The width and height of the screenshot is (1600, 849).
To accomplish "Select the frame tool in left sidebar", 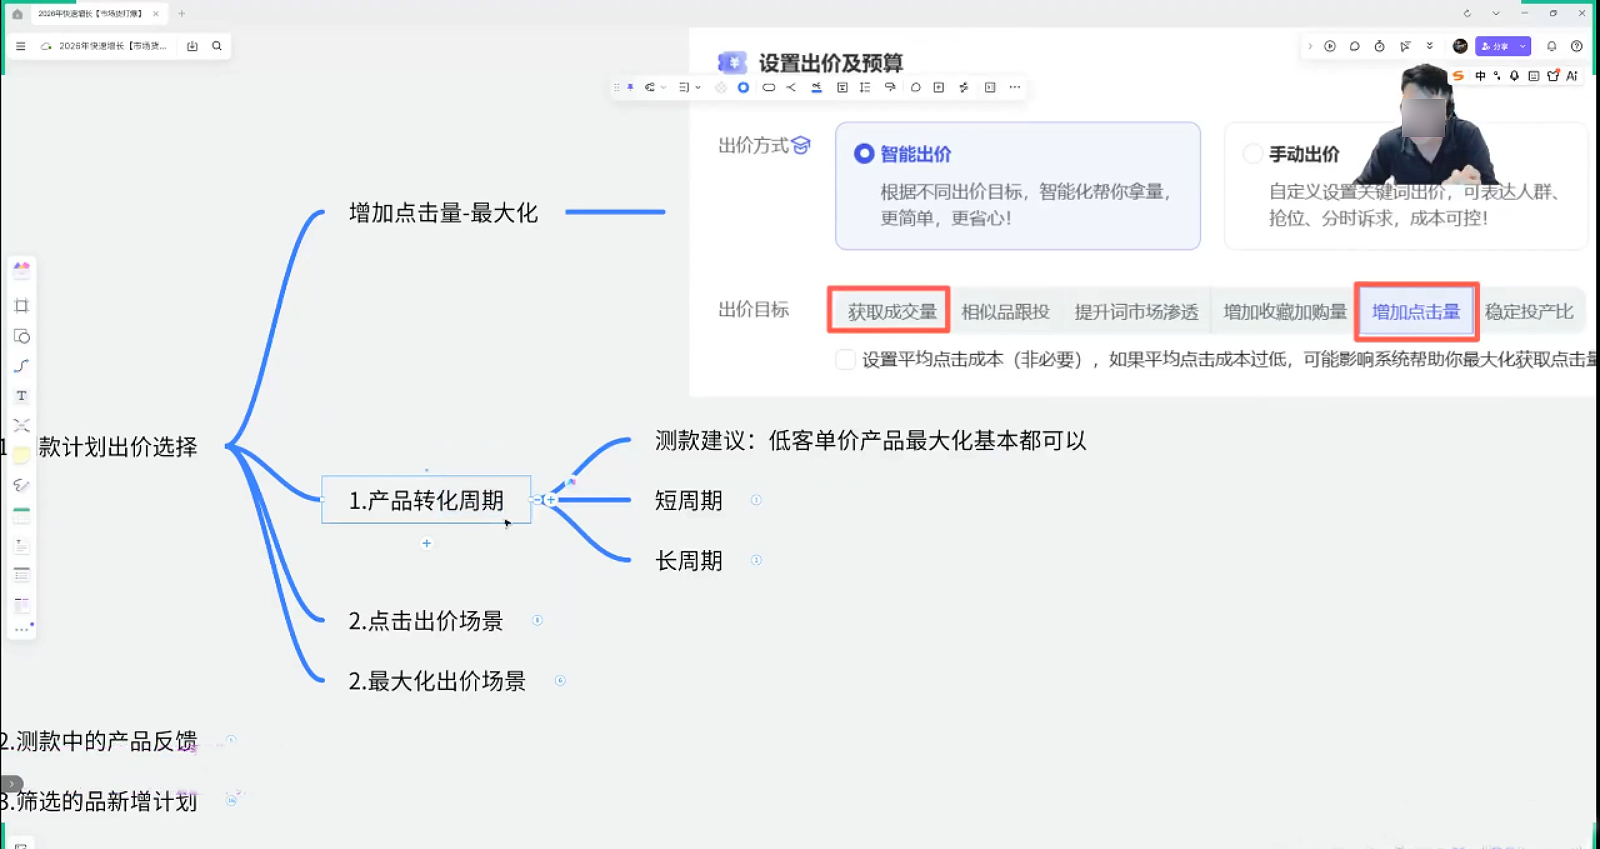I will coord(21,306).
